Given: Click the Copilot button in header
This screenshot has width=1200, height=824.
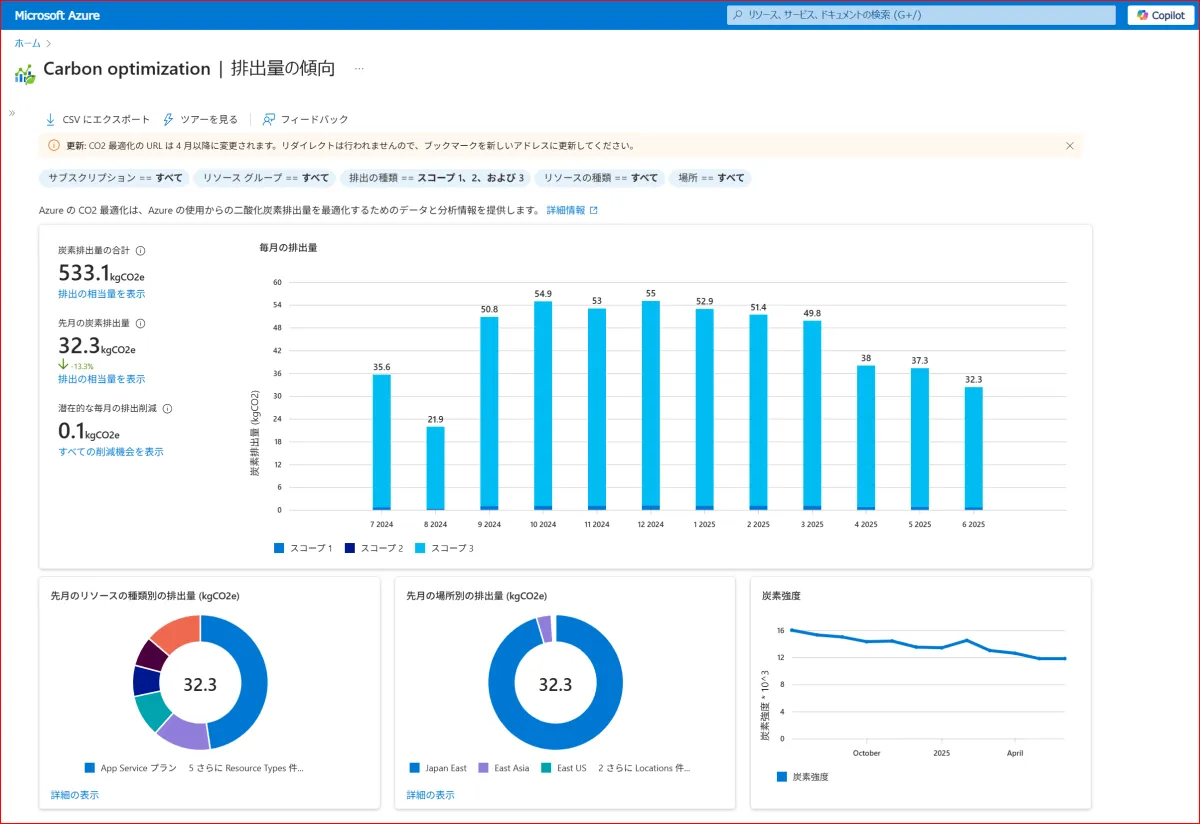Looking at the screenshot, I should (1160, 15).
